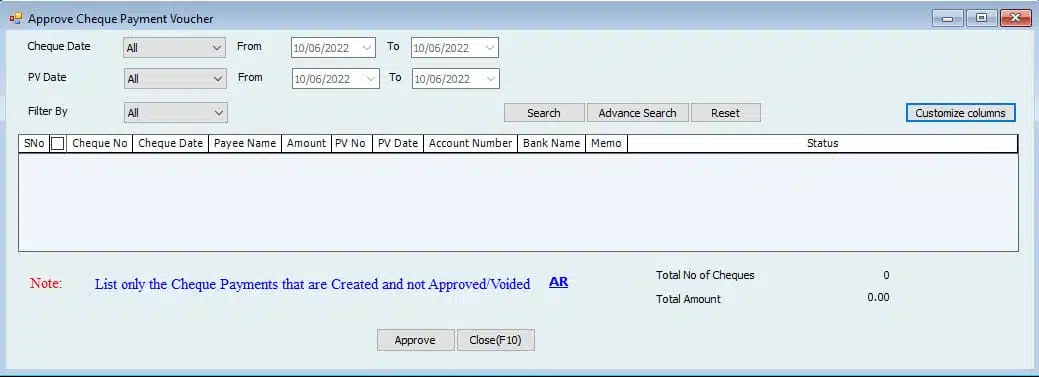Image resolution: width=1039 pixels, height=377 pixels.
Task: Click the Status column header
Action: point(822,143)
